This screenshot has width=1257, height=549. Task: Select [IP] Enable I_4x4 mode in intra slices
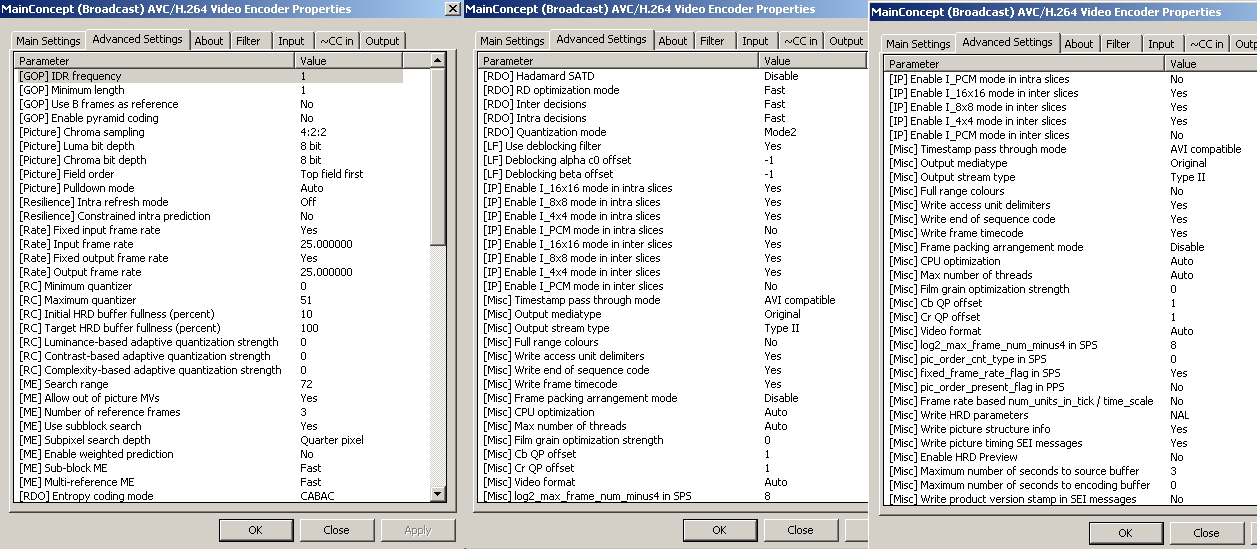coord(672,216)
